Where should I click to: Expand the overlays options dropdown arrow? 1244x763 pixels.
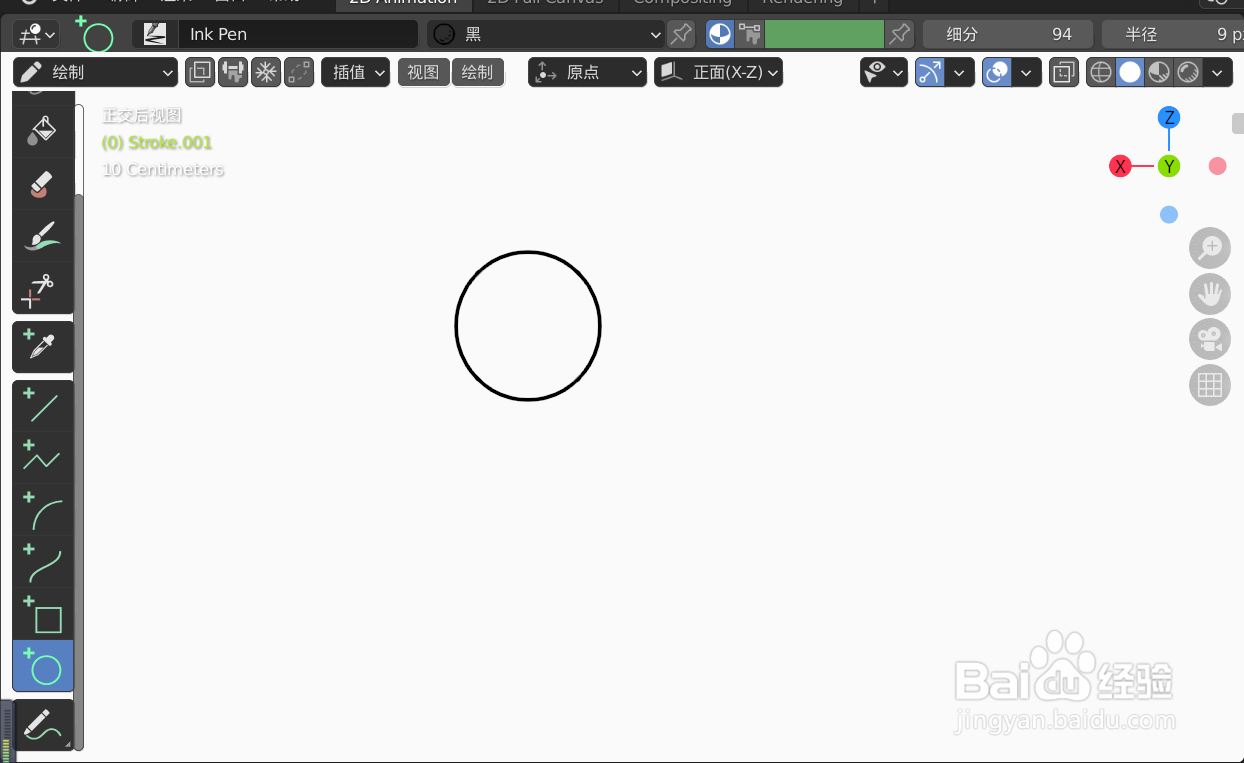click(x=1027, y=72)
